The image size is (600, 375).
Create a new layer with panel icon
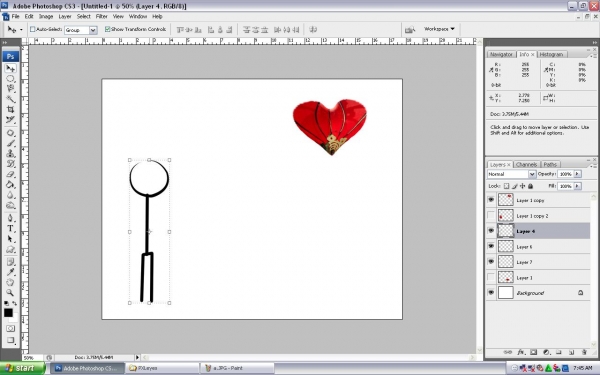coord(571,352)
